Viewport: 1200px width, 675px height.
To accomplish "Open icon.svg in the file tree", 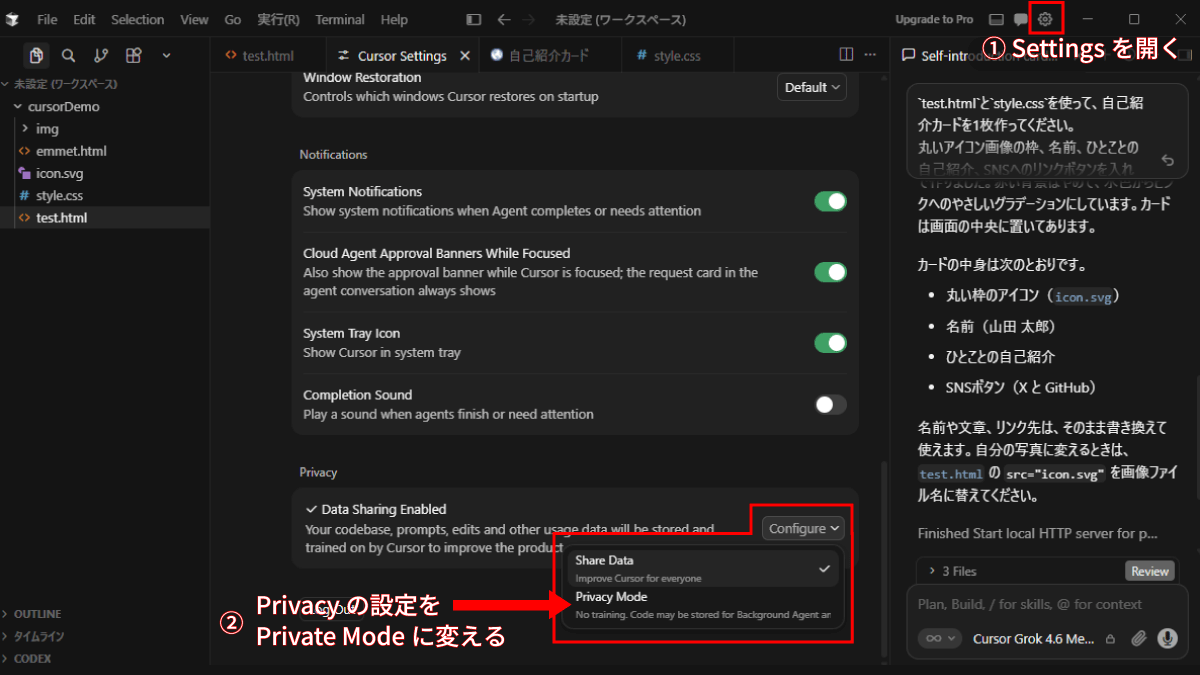I will (59, 173).
